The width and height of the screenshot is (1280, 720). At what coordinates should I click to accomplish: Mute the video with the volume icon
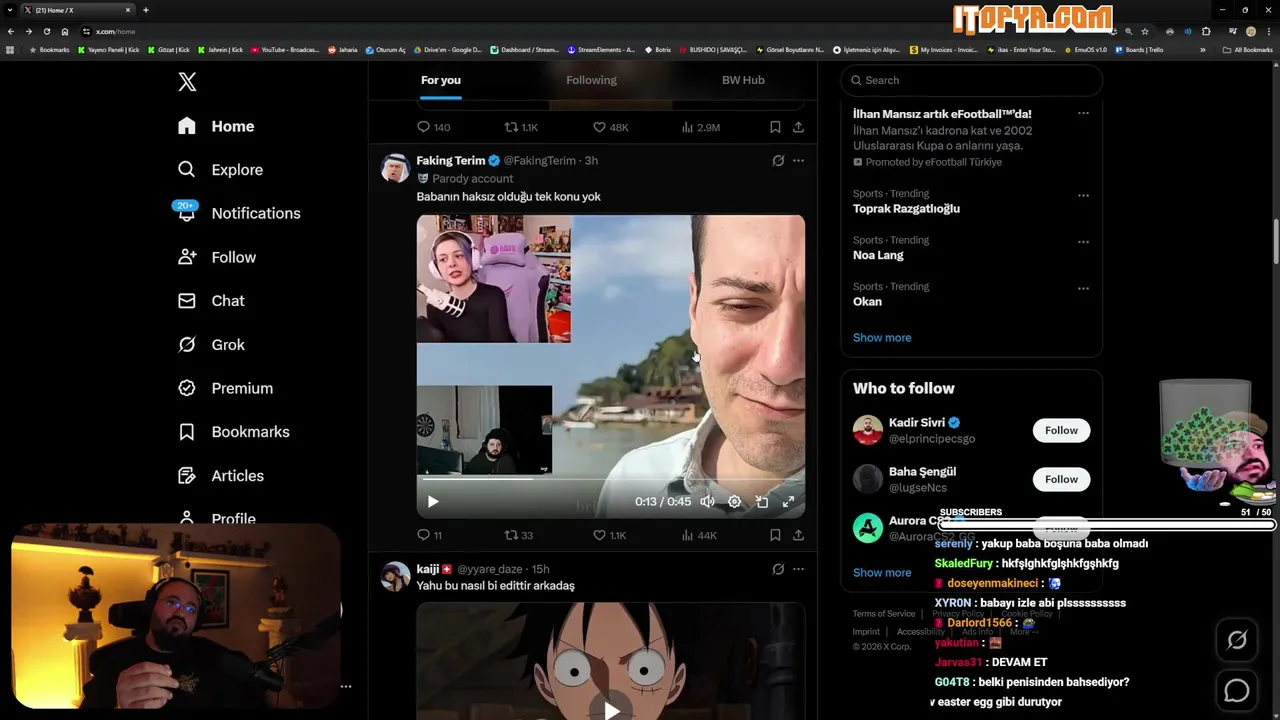point(707,502)
